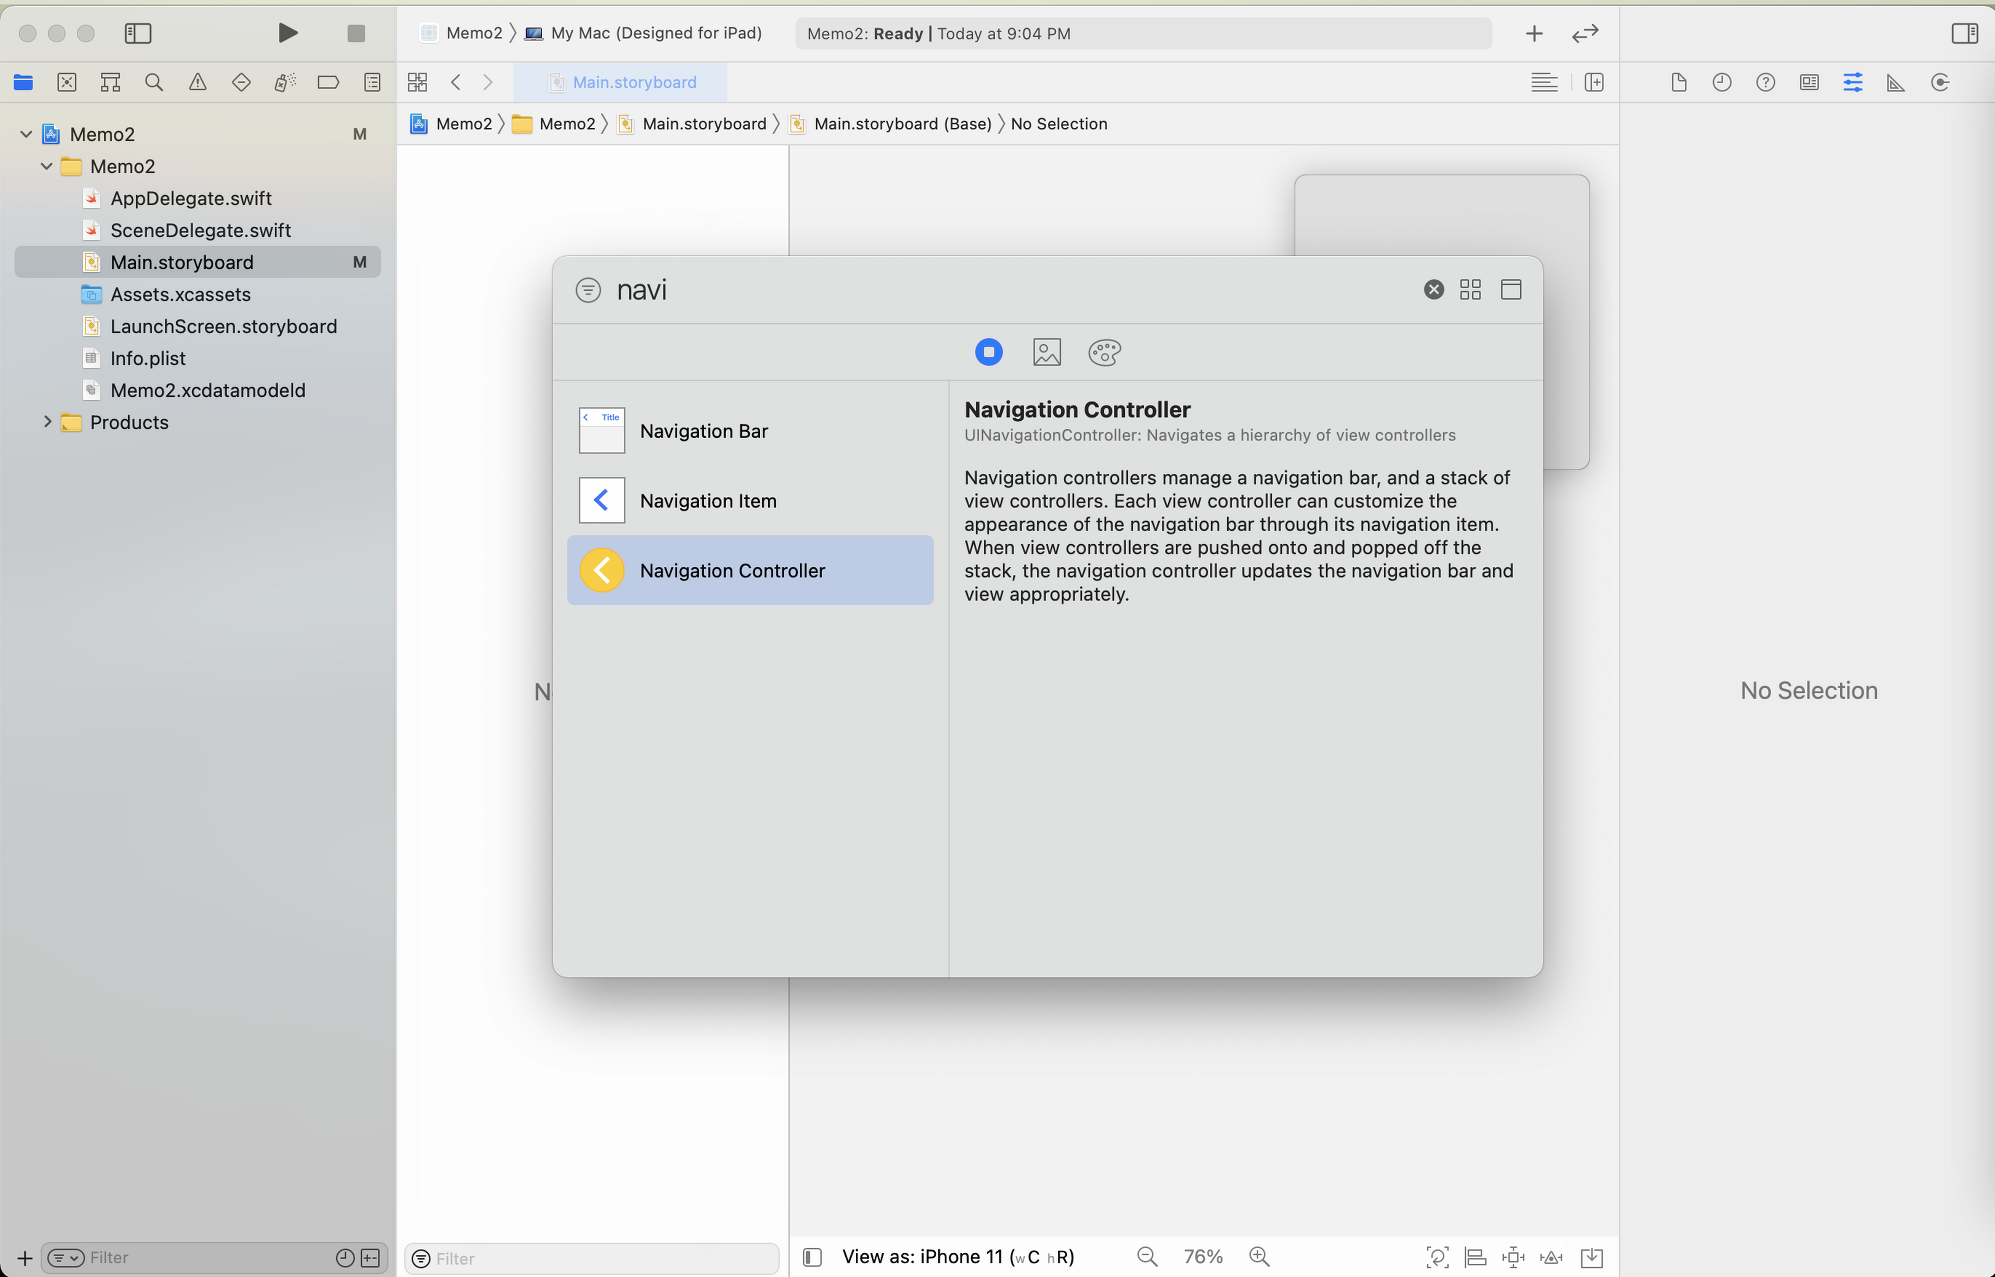Click View as: iPhone 11 button
Viewport: 1995px width, 1277px height.
point(957,1256)
